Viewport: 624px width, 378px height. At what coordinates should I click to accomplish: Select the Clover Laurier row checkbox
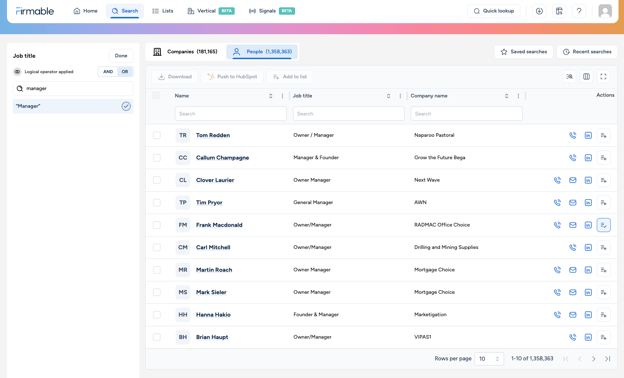[x=157, y=180]
